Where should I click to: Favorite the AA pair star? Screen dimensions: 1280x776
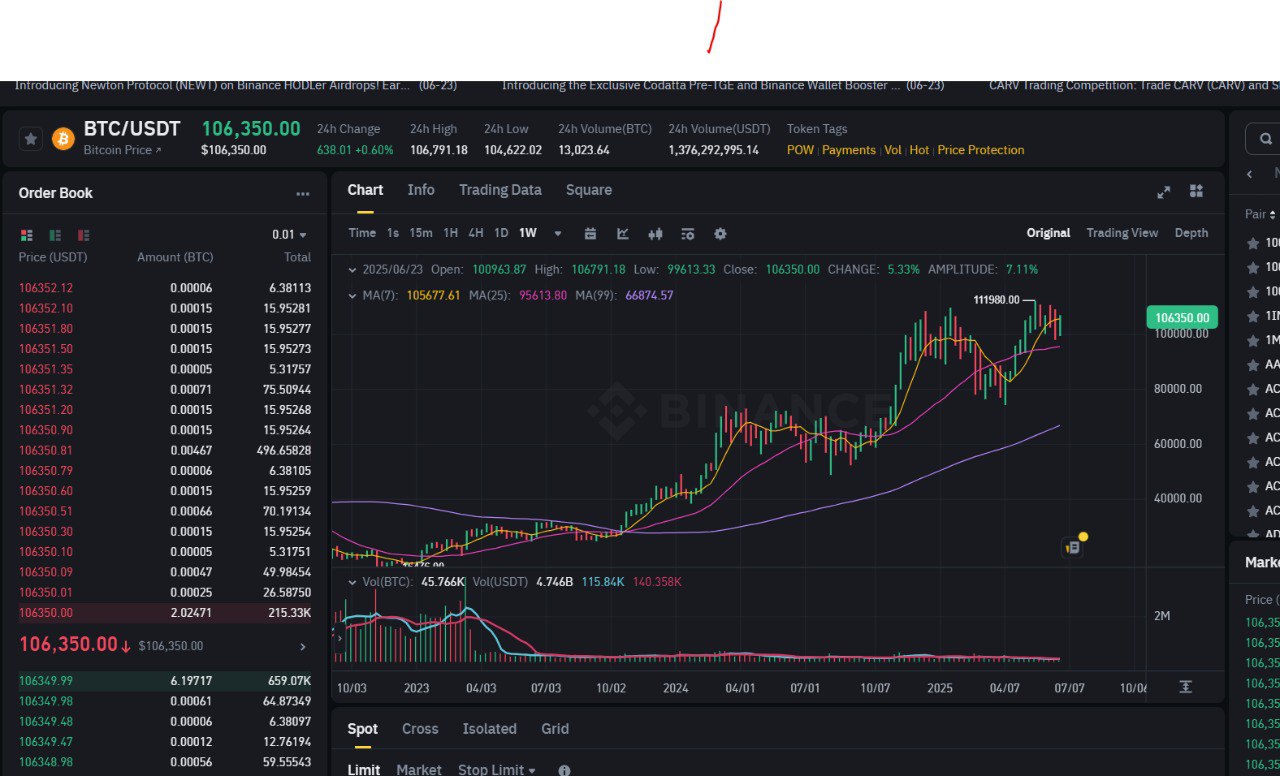pos(1252,365)
